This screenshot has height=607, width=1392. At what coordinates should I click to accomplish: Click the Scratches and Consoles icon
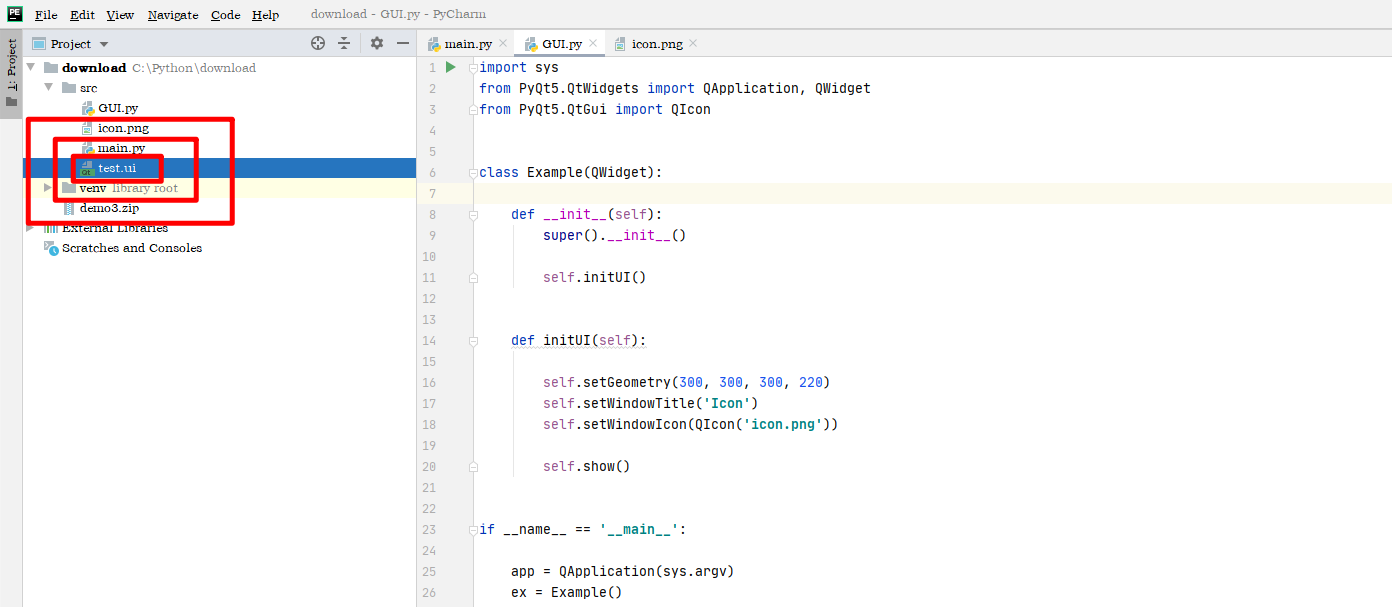click(x=51, y=248)
